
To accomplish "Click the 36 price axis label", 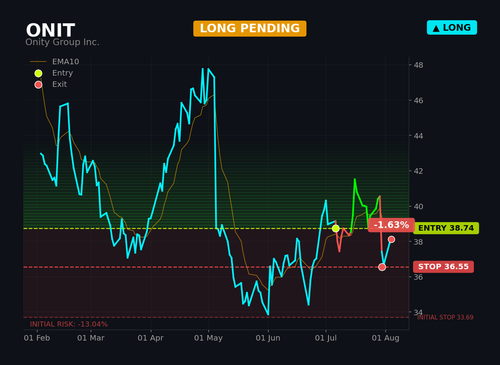I will (419, 277).
